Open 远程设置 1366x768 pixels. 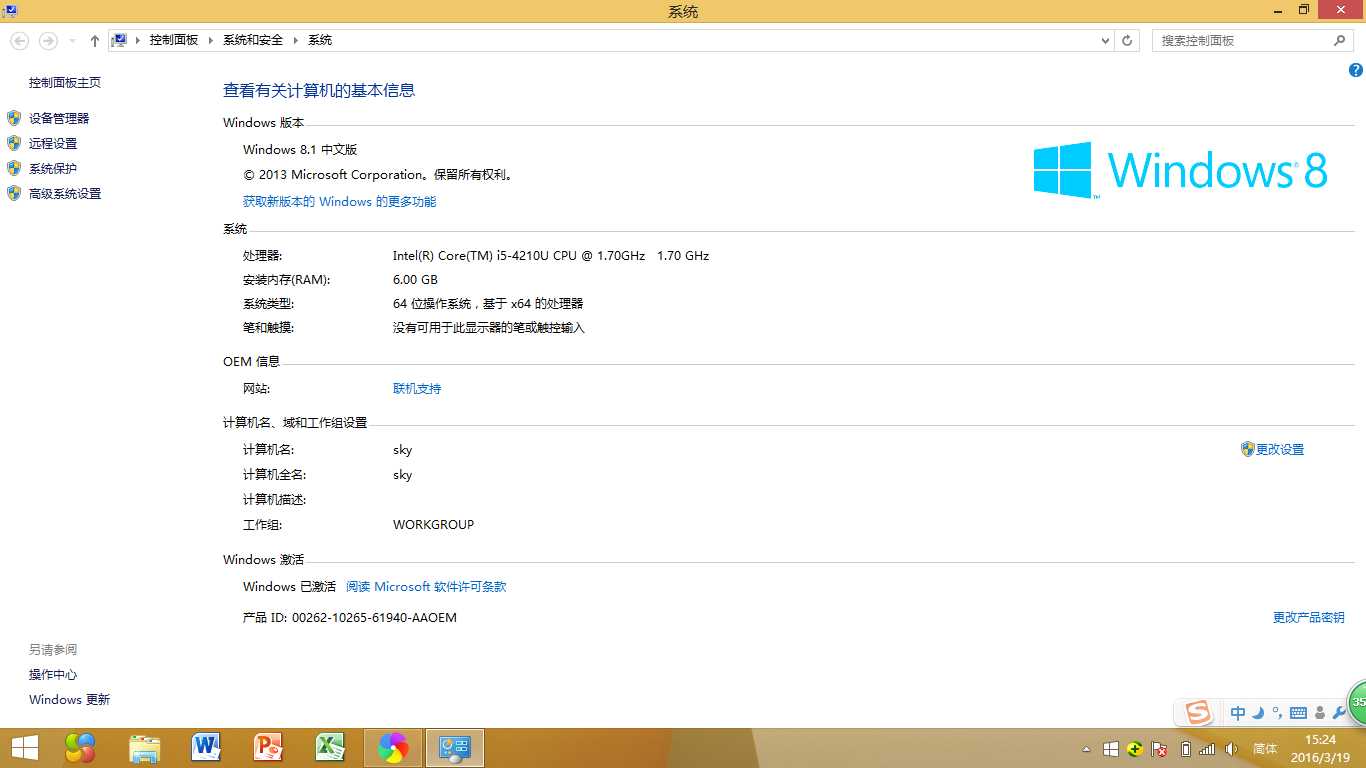53,144
